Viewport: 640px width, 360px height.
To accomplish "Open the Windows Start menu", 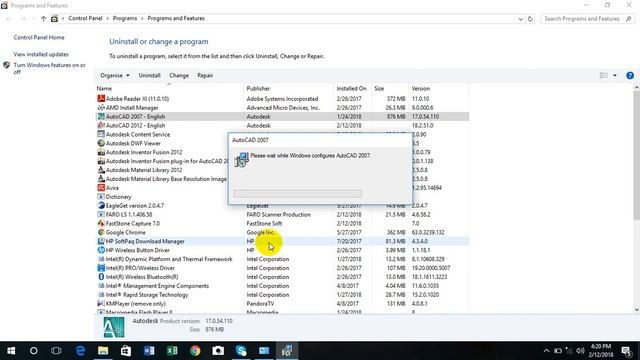I will (11, 351).
